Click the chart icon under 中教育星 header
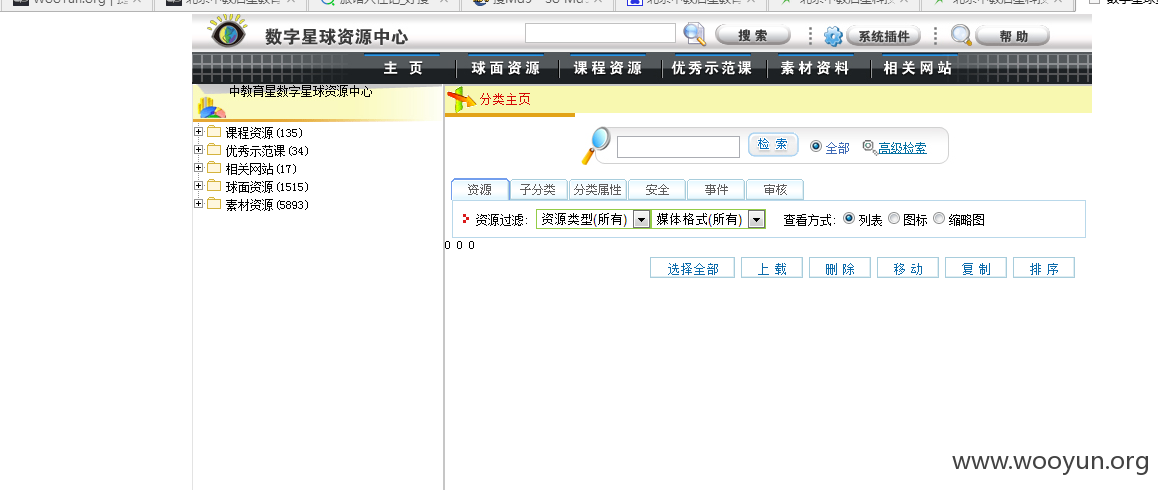 coord(210,109)
